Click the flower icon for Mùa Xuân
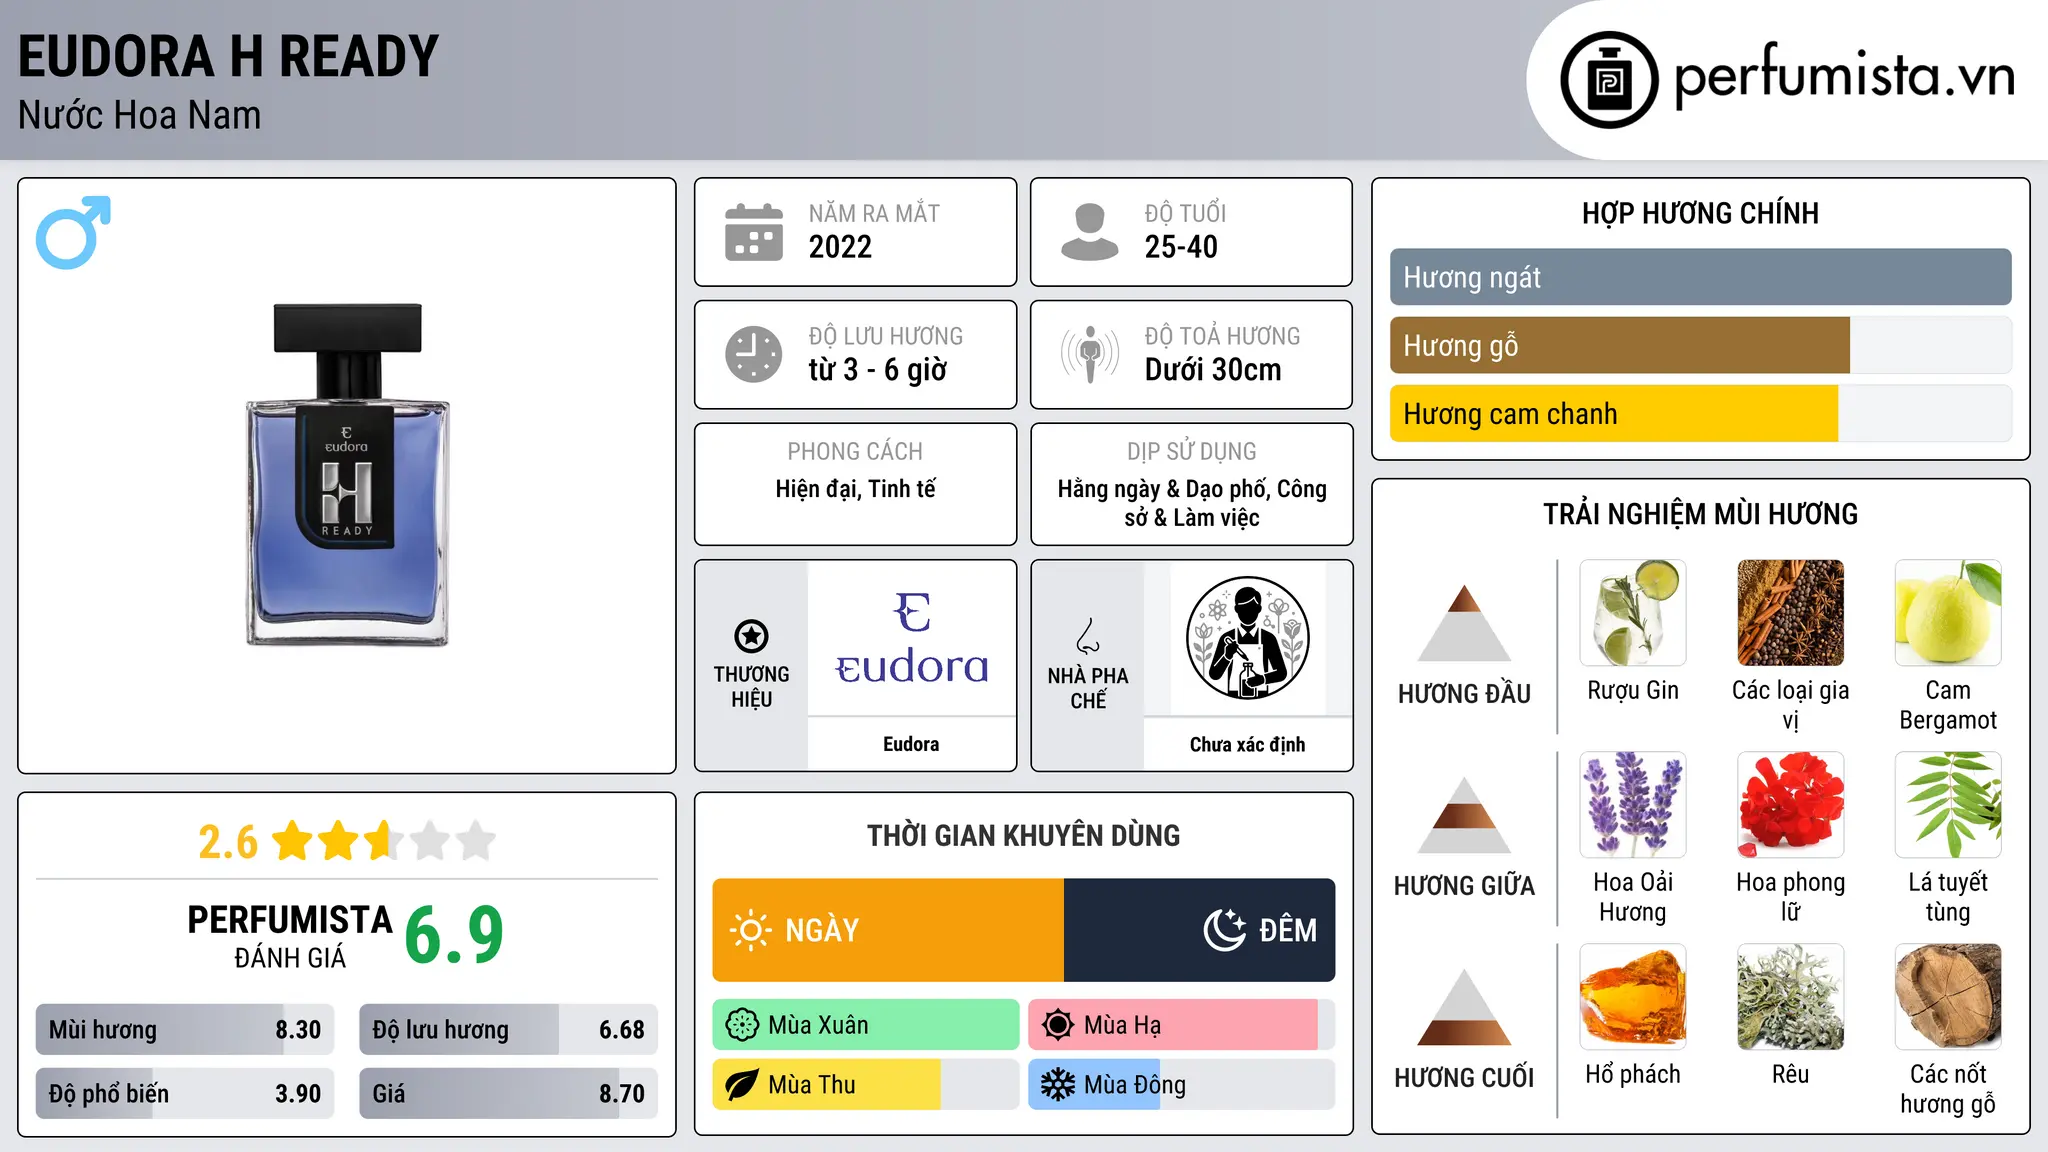The image size is (2048, 1152). (x=742, y=1025)
